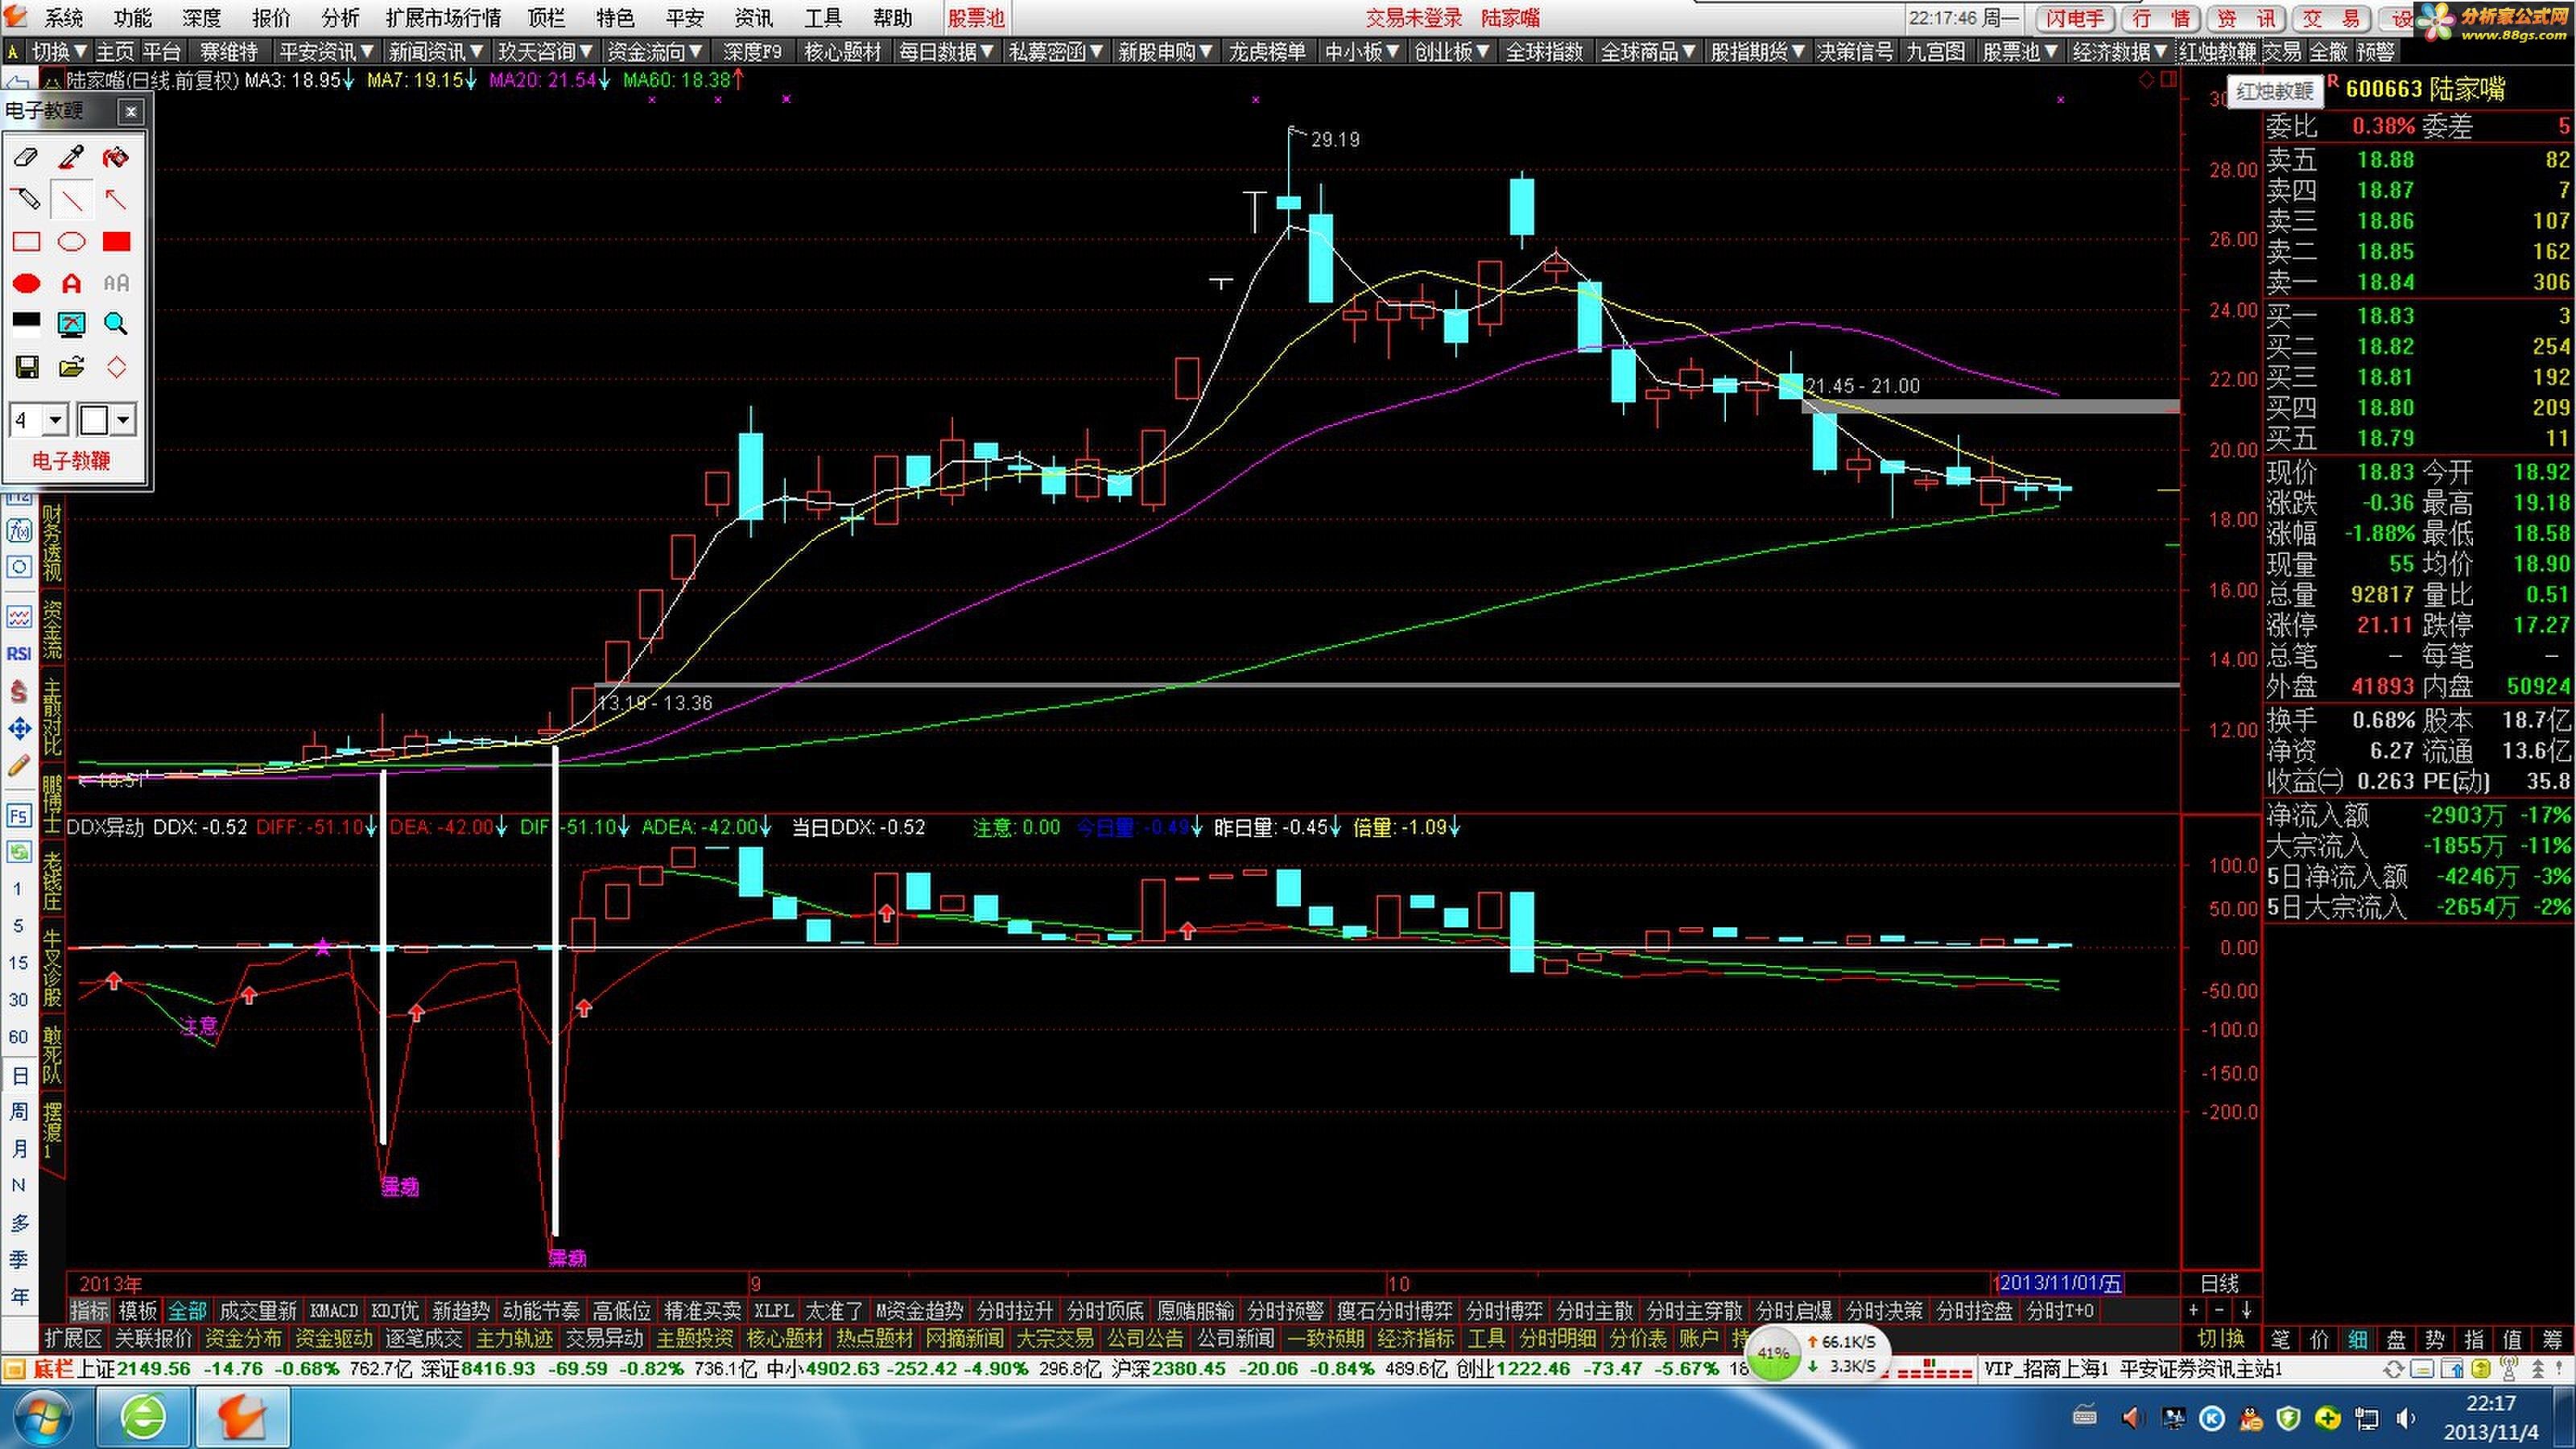Screen dimensions: 2576x1449
Task: Click the blue four-way move arrows icon
Action: [19, 728]
